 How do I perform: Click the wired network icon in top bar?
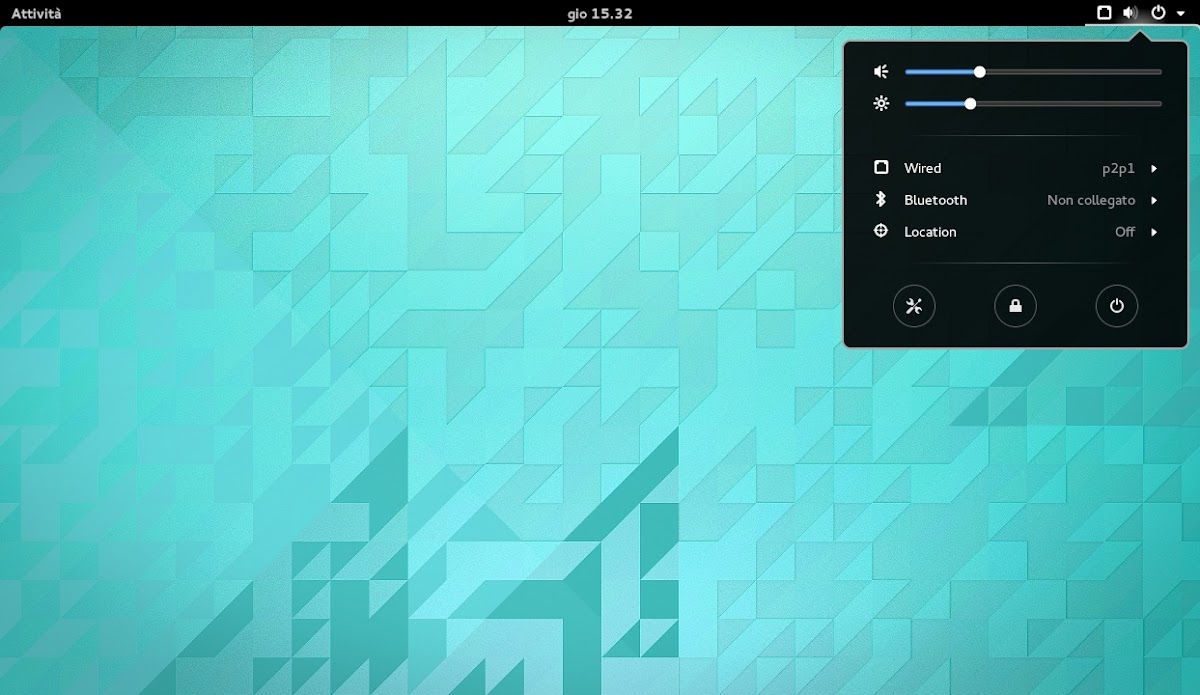[x=1104, y=13]
